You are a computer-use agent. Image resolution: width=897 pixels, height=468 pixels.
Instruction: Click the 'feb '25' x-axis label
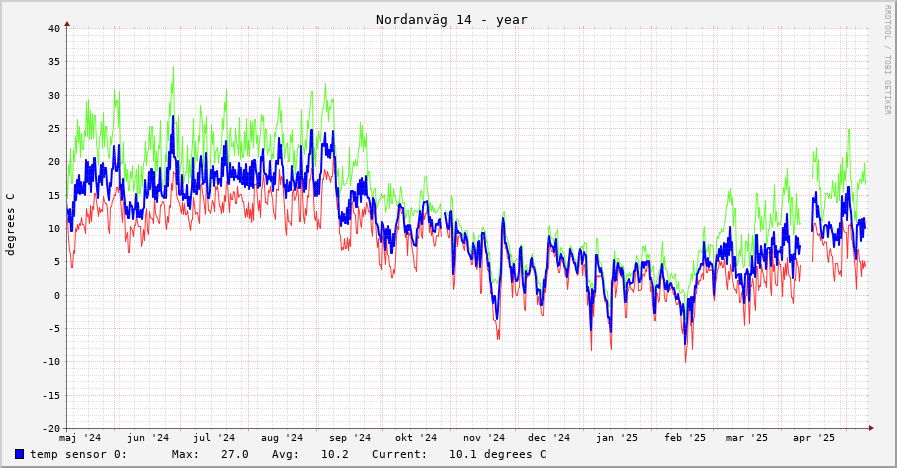click(685, 438)
